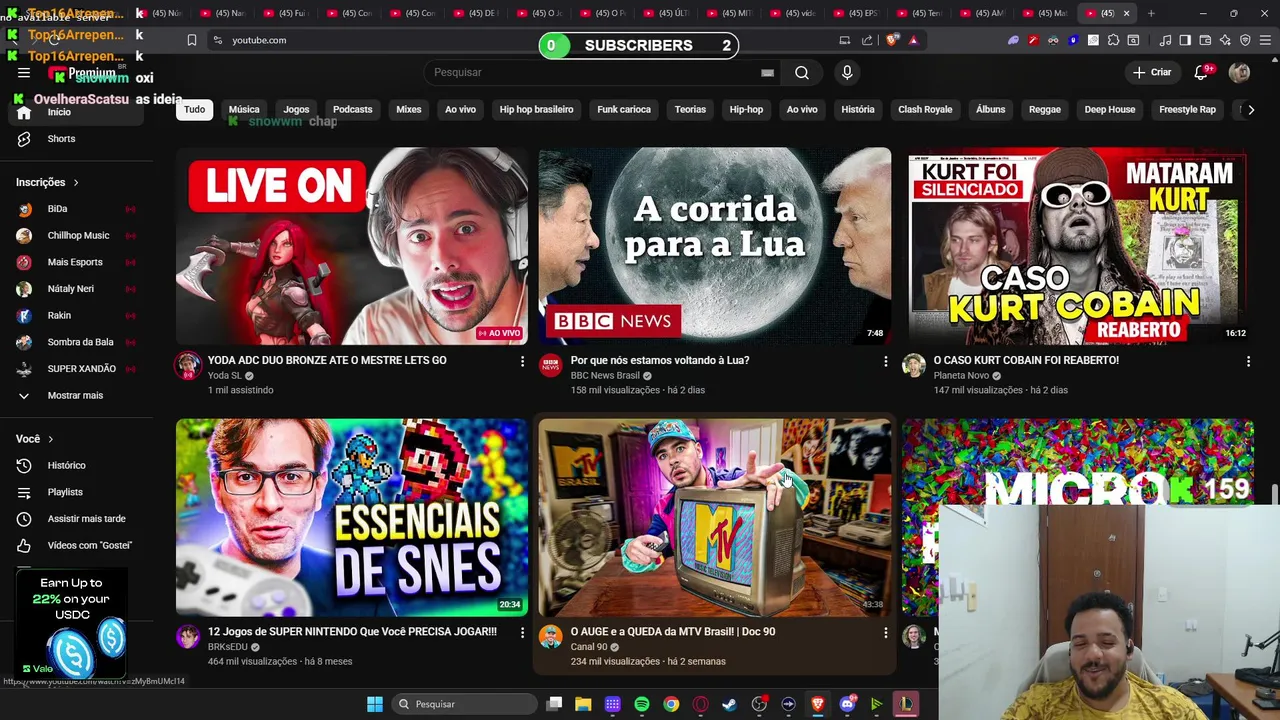Open options menu for 12 Jogos de SUPER NINTENDO video
This screenshot has width=1280, height=720.
pos(522,632)
